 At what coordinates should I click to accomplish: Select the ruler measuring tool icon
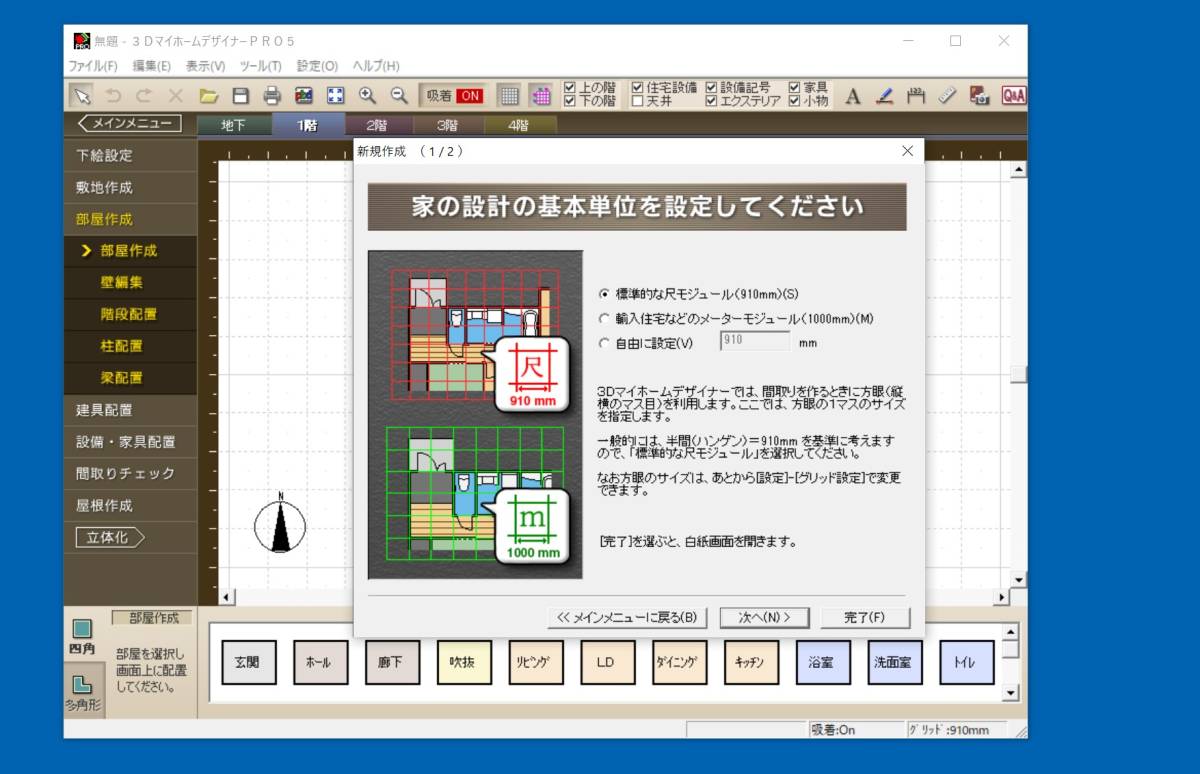[x=947, y=96]
